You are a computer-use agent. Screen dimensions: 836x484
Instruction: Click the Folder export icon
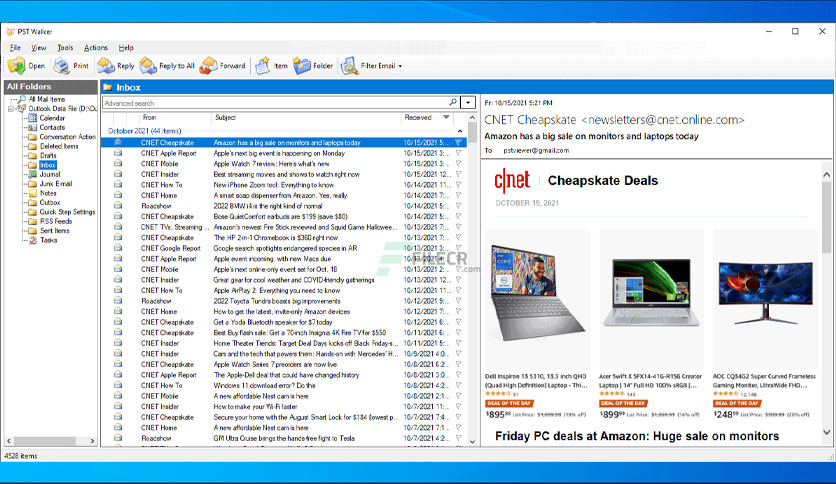(302, 66)
